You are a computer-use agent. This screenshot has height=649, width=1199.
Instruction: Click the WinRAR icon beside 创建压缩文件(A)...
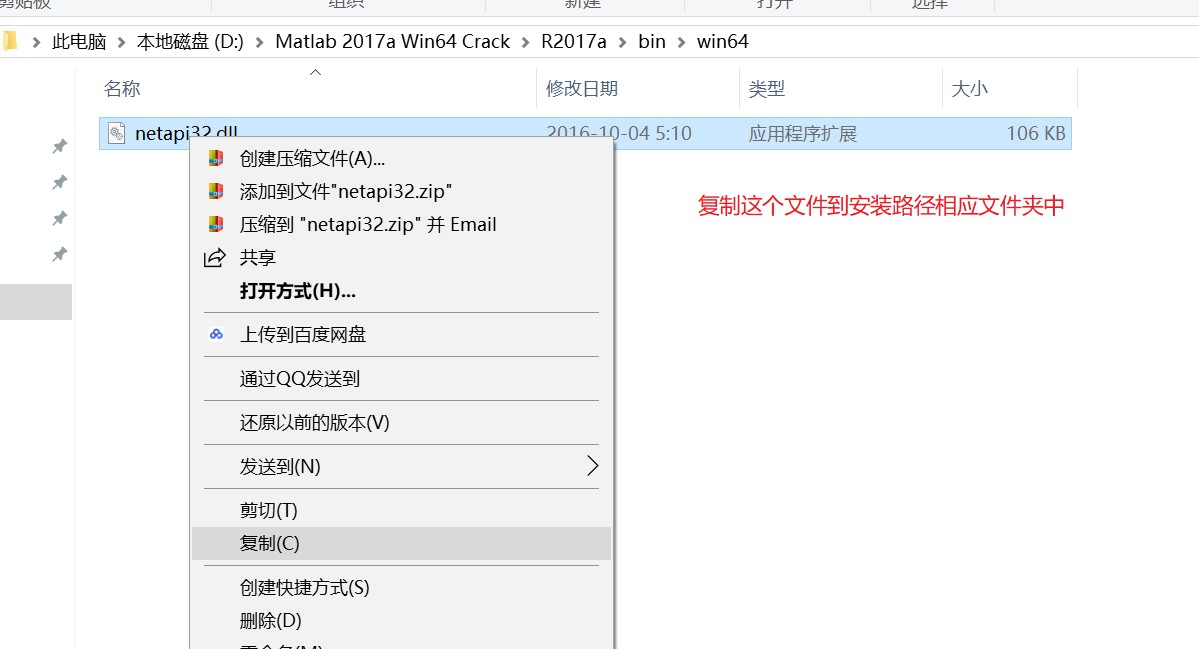click(x=215, y=158)
